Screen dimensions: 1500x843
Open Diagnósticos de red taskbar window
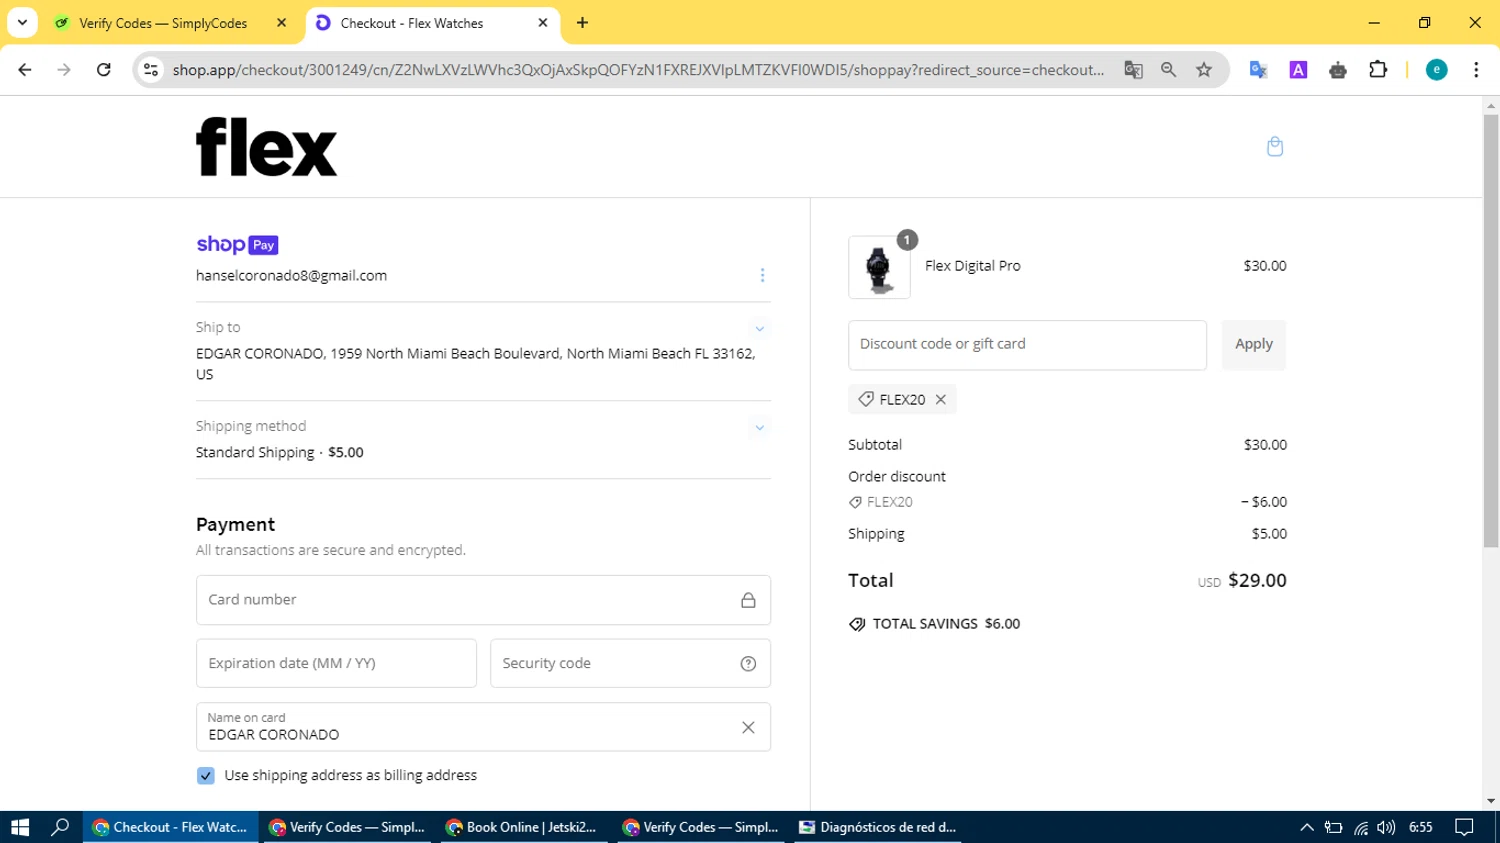pos(878,827)
